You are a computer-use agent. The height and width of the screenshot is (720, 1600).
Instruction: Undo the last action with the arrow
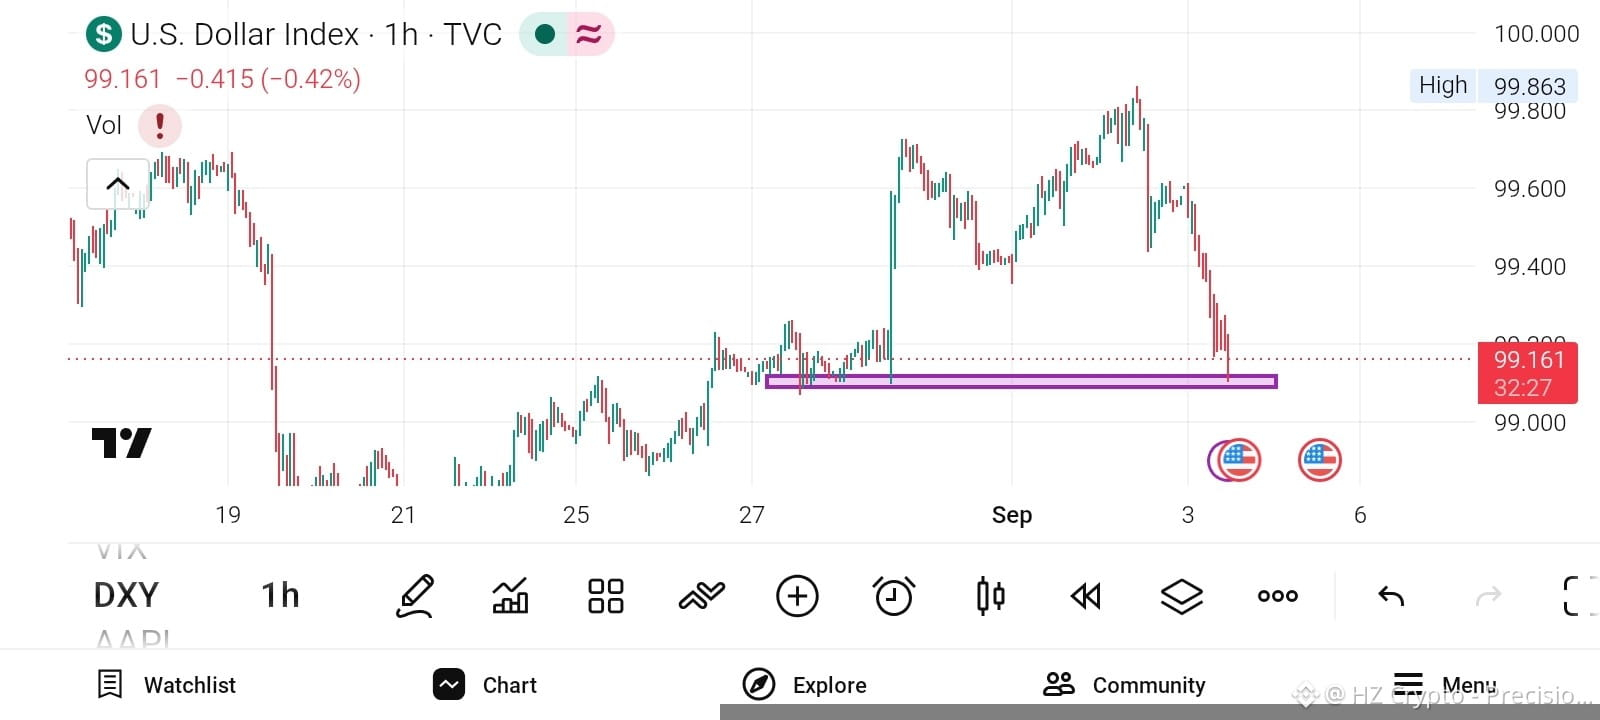[x=1391, y=596]
